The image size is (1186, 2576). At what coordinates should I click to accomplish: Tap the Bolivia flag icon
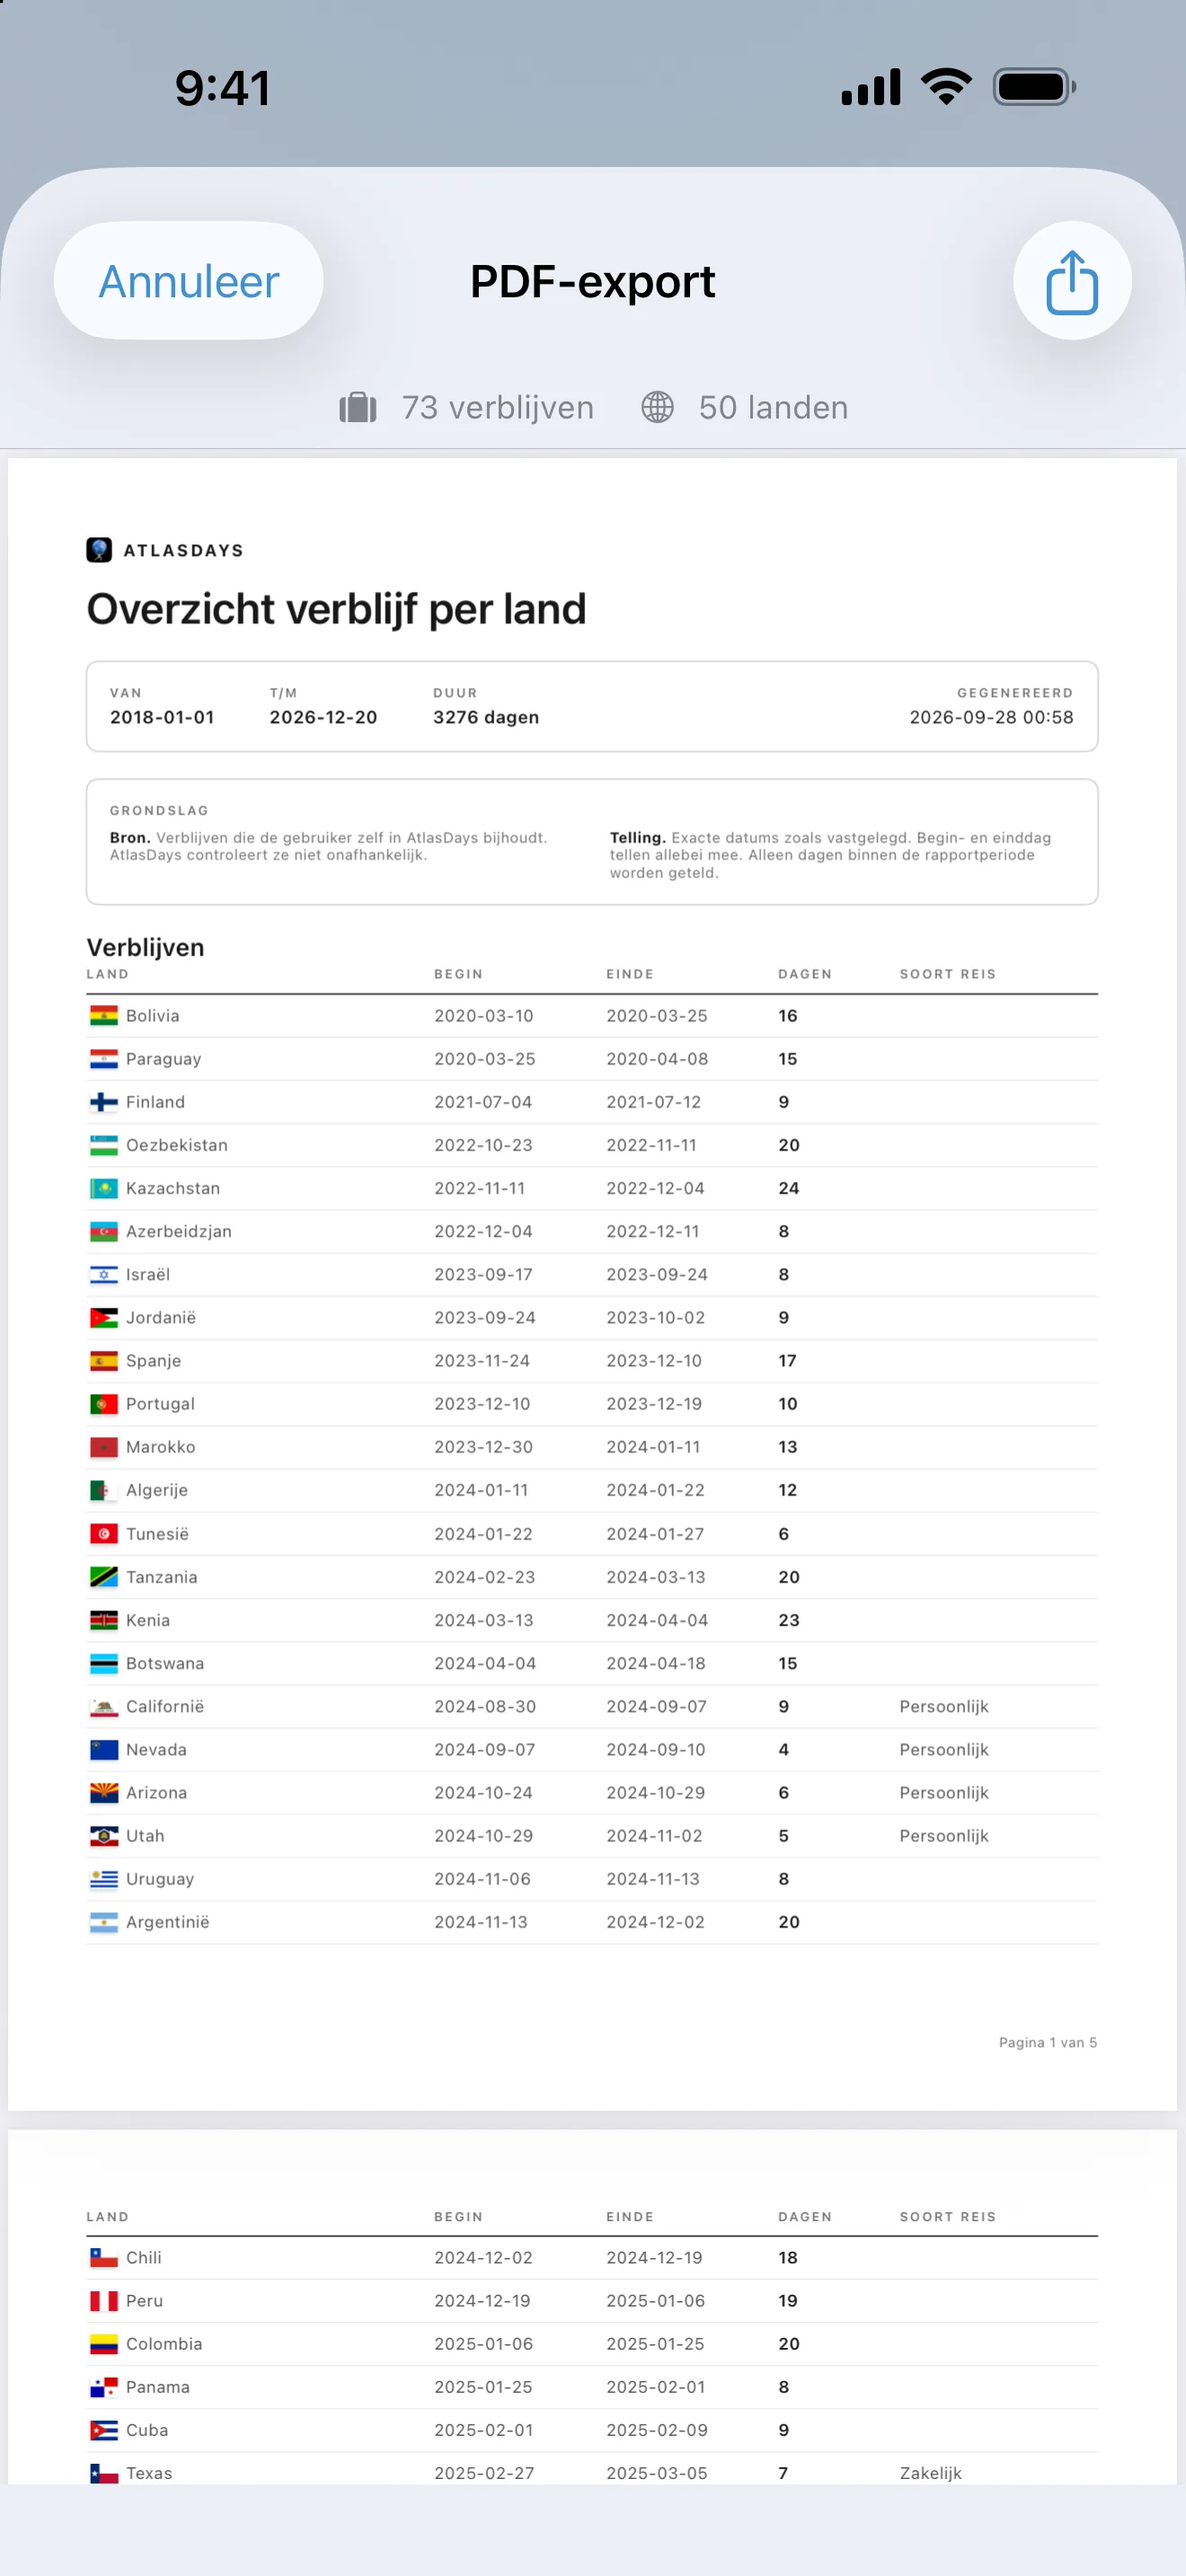click(104, 1016)
